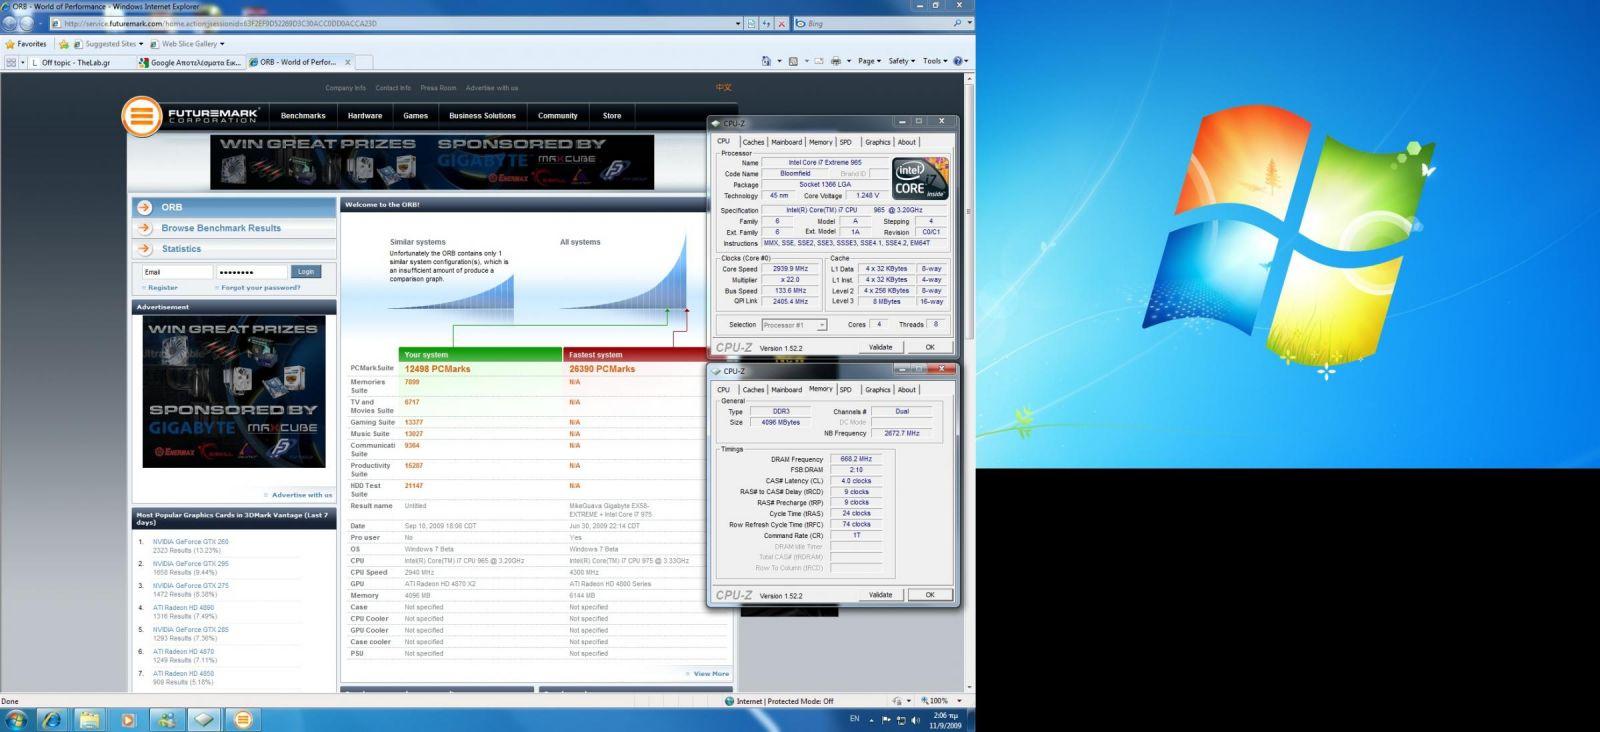Expand the Tools menu dropdown
Viewport: 1600px width, 732px height.
(x=934, y=61)
